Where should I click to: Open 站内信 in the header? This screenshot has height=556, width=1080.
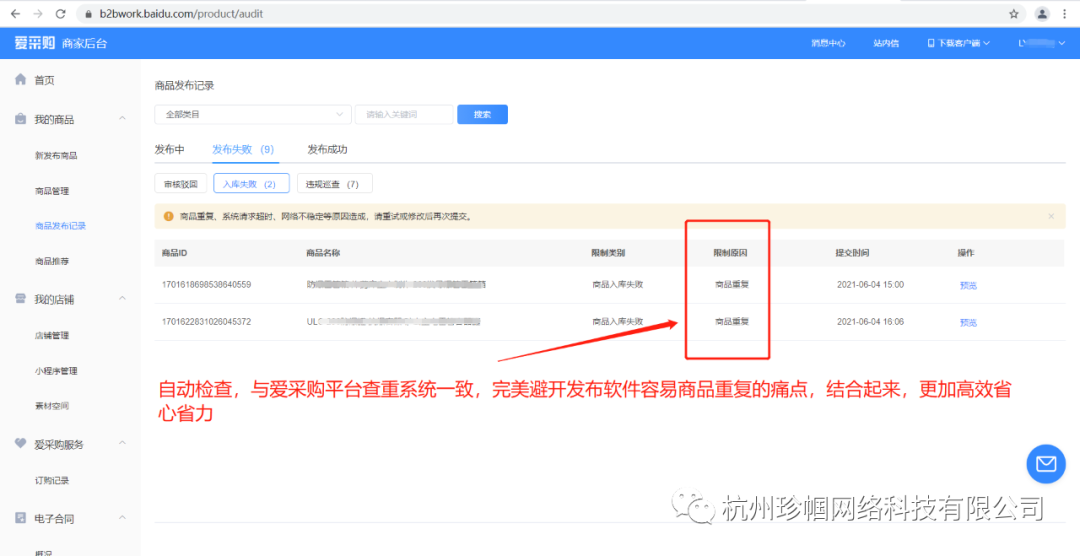pos(886,43)
